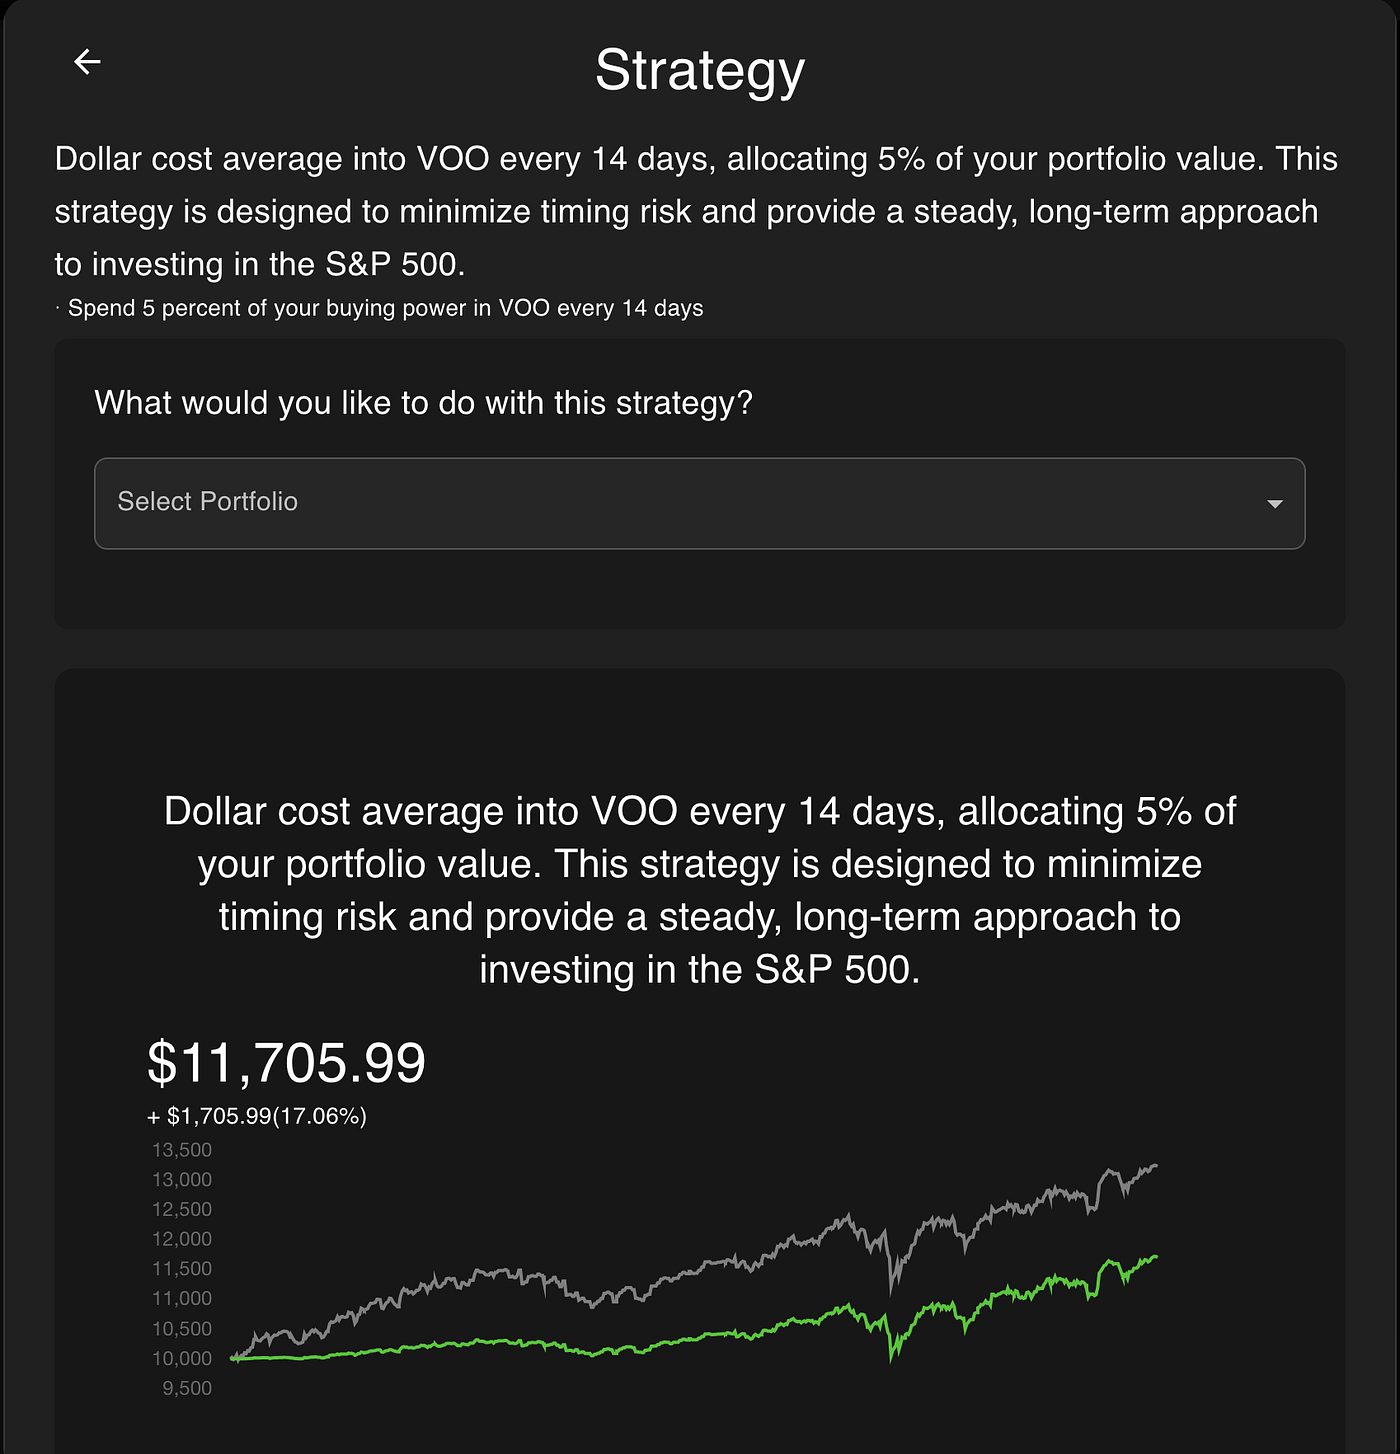This screenshot has height=1454, width=1400.
Task: Open the Select Portfolio dropdown
Action: pyautogui.click(x=700, y=503)
